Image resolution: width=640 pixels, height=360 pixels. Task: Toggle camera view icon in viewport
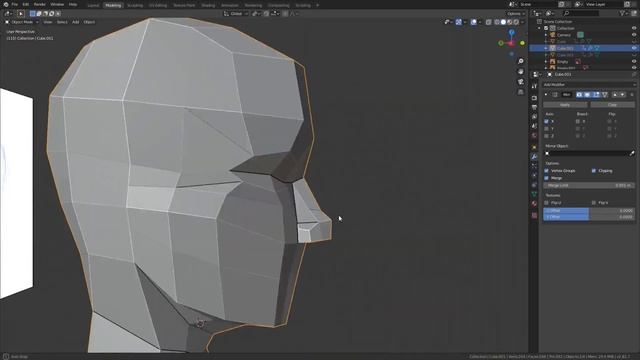pyautogui.click(x=521, y=82)
